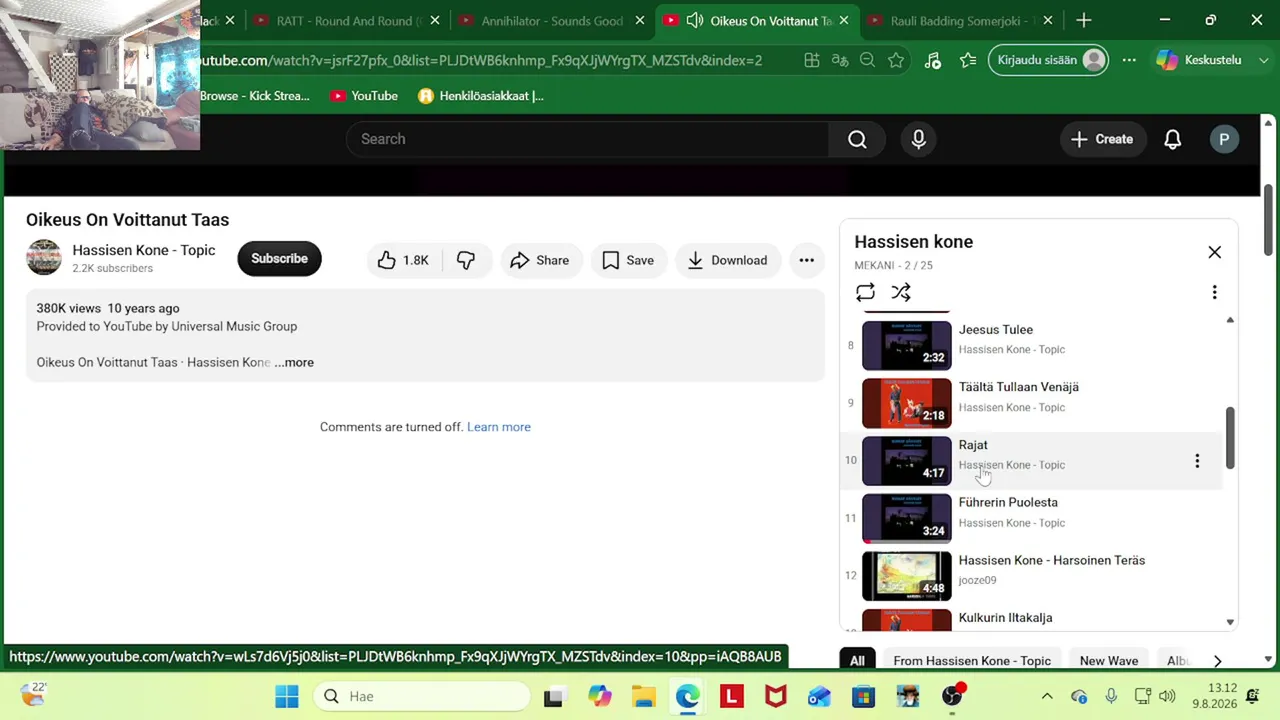Open the account avatar menu labeled P
The width and height of the screenshot is (1280, 720).
pyautogui.click(x=1224, y=139)
